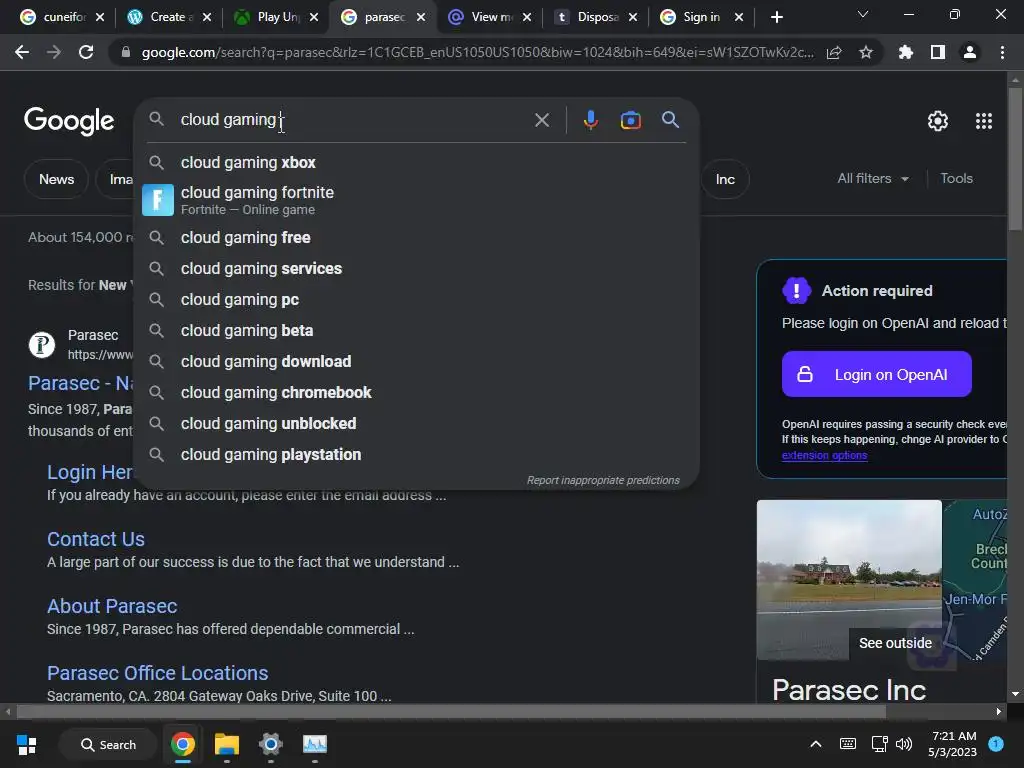
Task: Click Report inappropriate predictions link
Action: point(603,480)
